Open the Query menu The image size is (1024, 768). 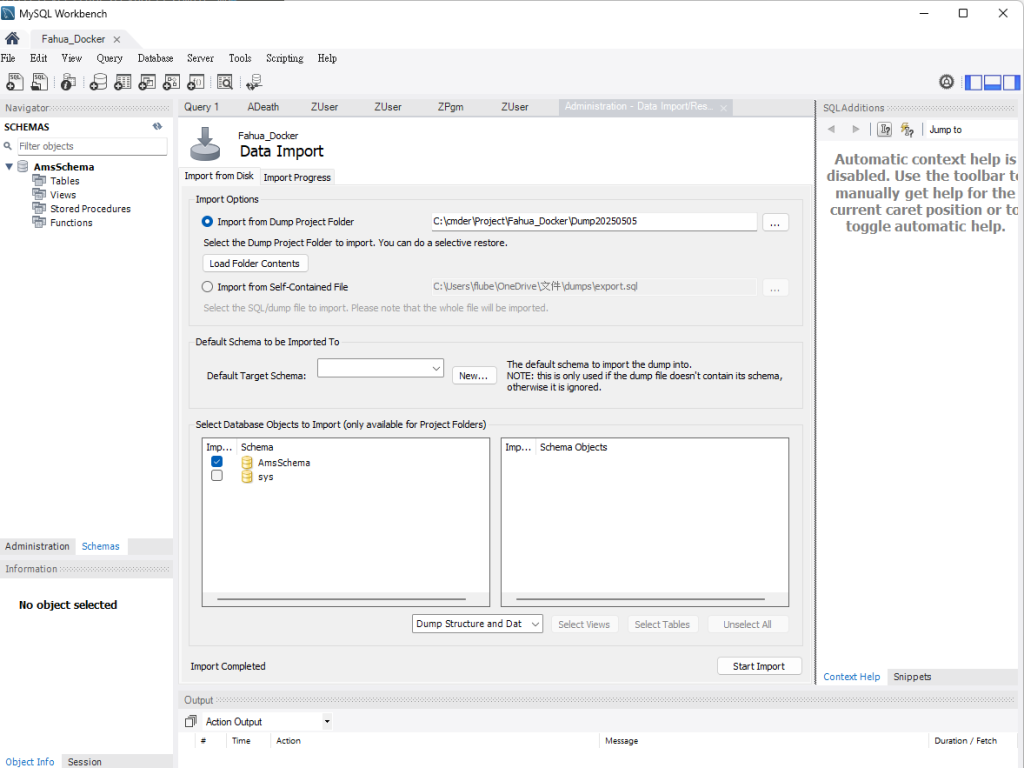(x=110, y=58)
